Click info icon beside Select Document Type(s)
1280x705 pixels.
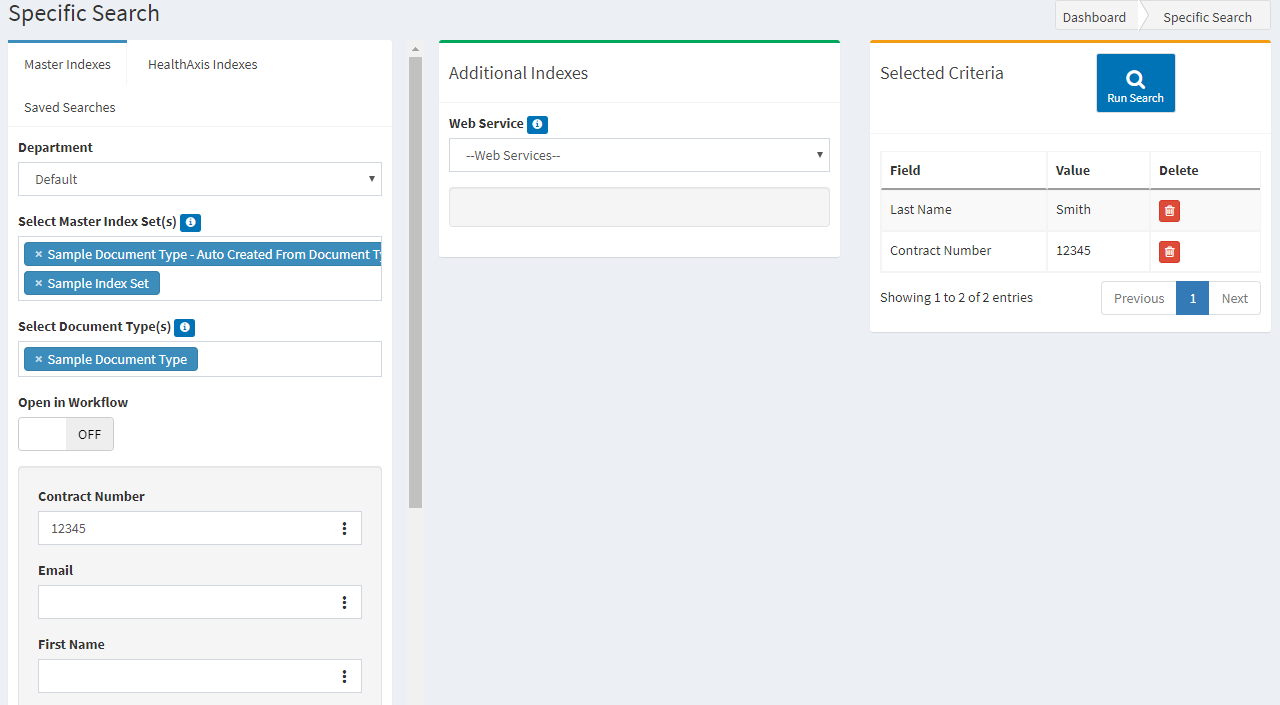[184, 328]
